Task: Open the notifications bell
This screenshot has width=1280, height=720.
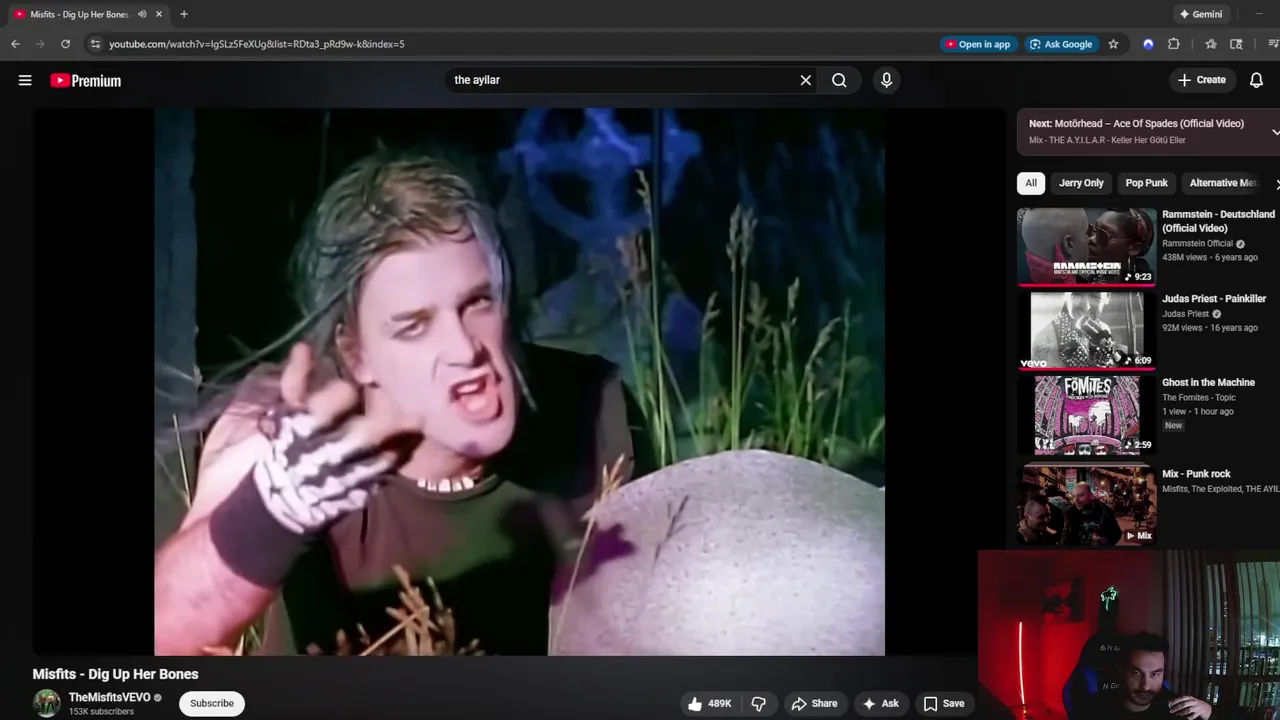Action: (1256, 80)
